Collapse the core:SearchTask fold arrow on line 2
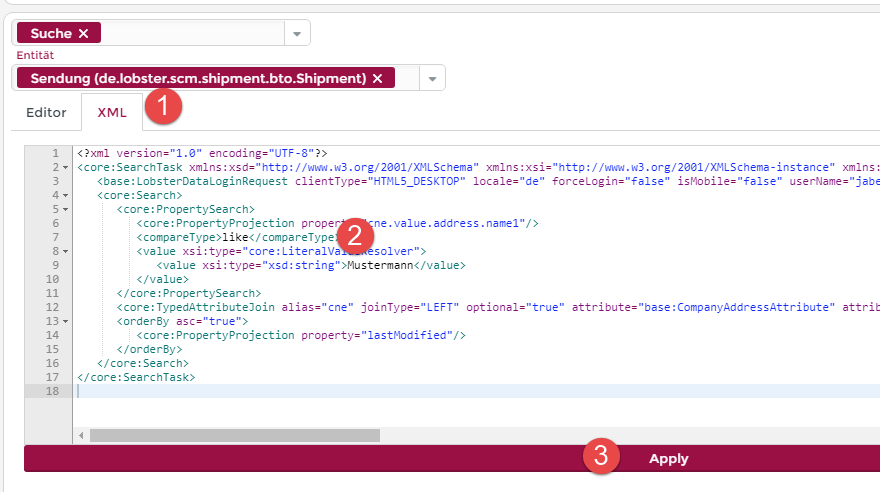880x492 pixels. click(x=66, y=167)
